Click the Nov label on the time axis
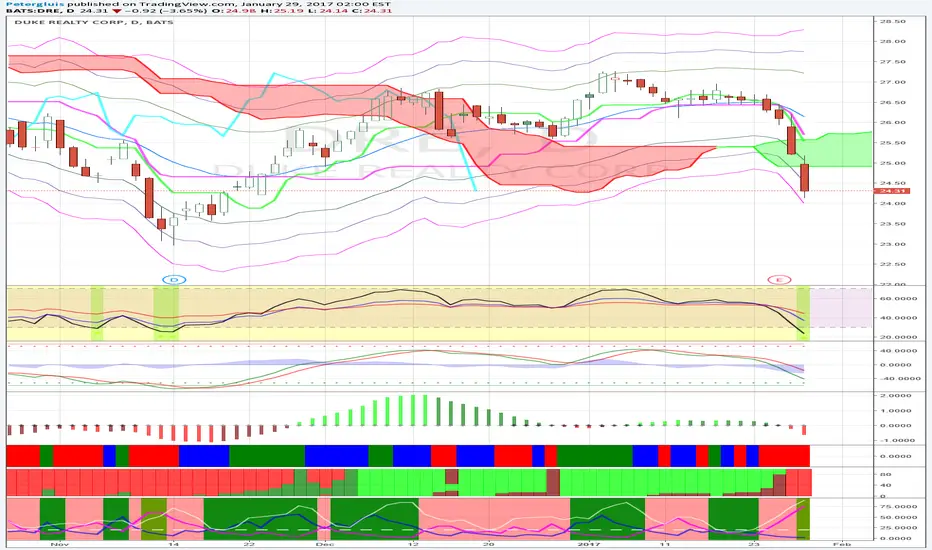Screen dimensions: 932x550 pos(58,544)
